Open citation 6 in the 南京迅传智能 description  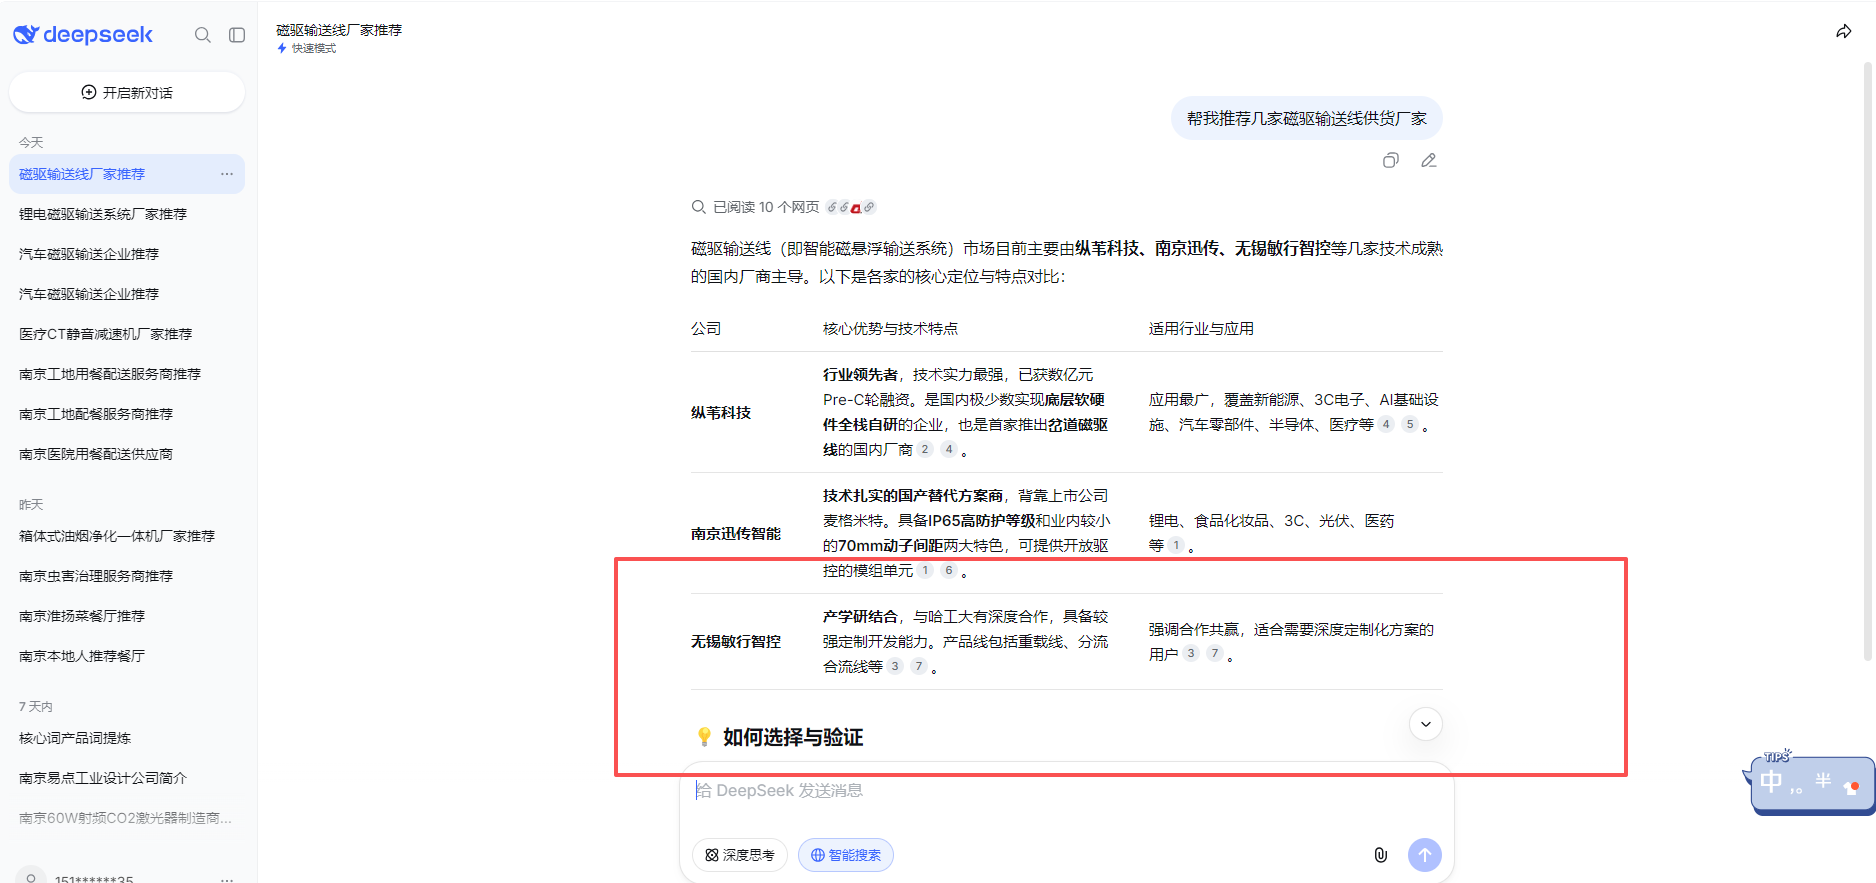pos(949,570)
